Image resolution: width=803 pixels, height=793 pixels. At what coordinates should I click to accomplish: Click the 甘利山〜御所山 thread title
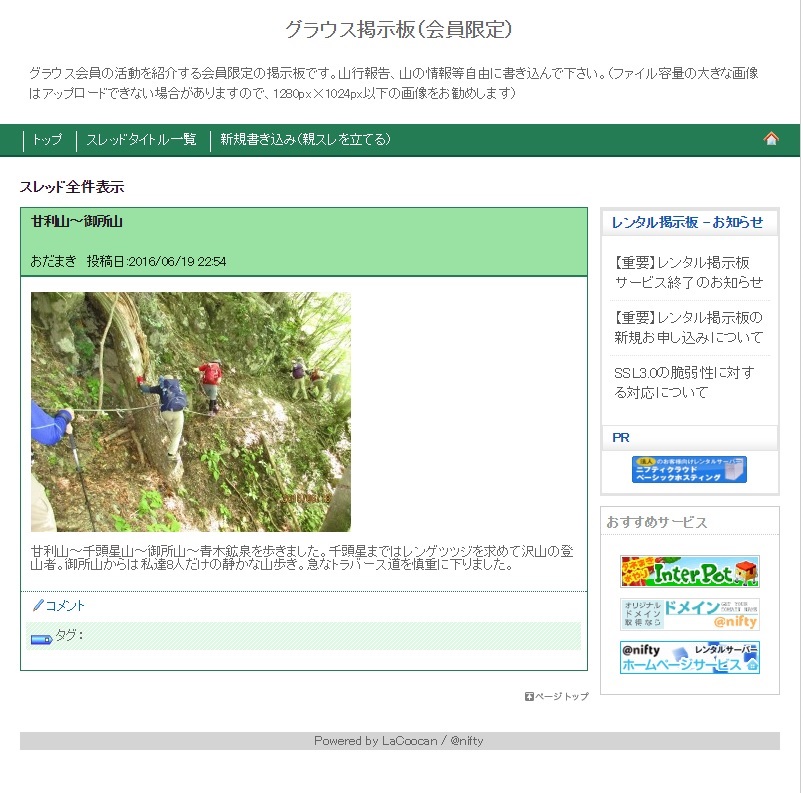pos(77,221)
